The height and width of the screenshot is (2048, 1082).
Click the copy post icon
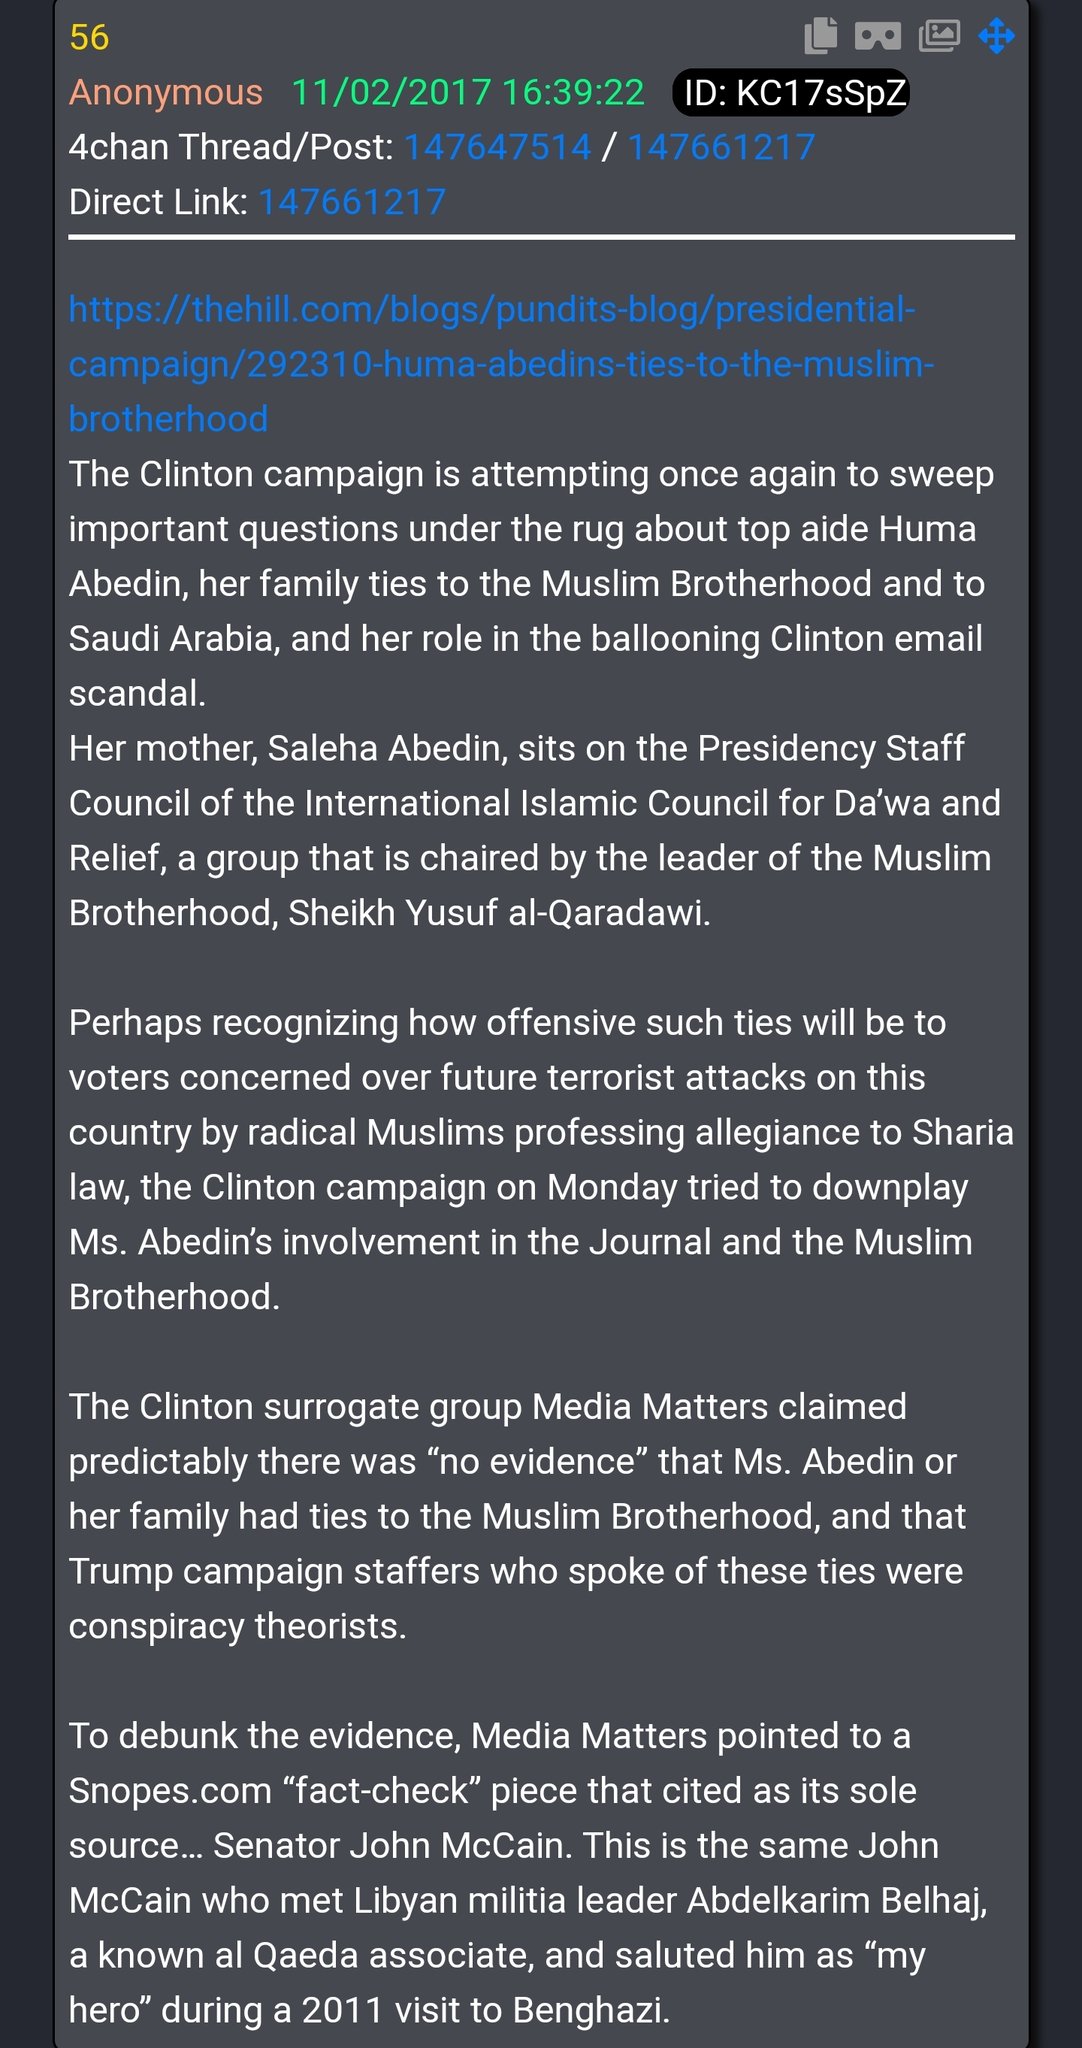[821, 37]
